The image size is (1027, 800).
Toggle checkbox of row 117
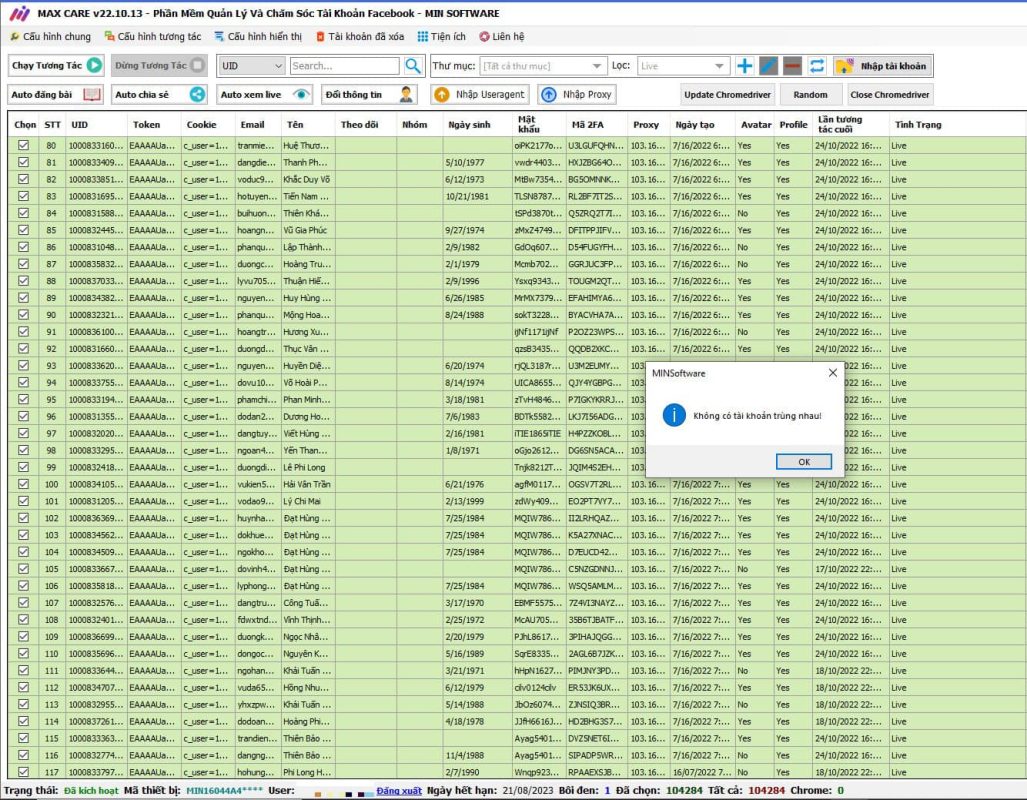[24, 772]
